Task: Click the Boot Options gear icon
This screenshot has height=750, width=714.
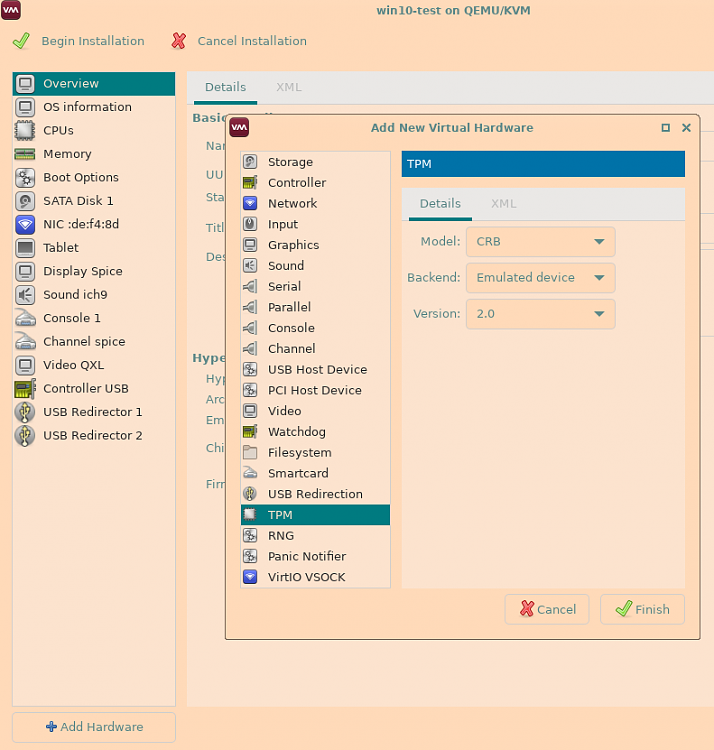Action: tap(25, 177)
